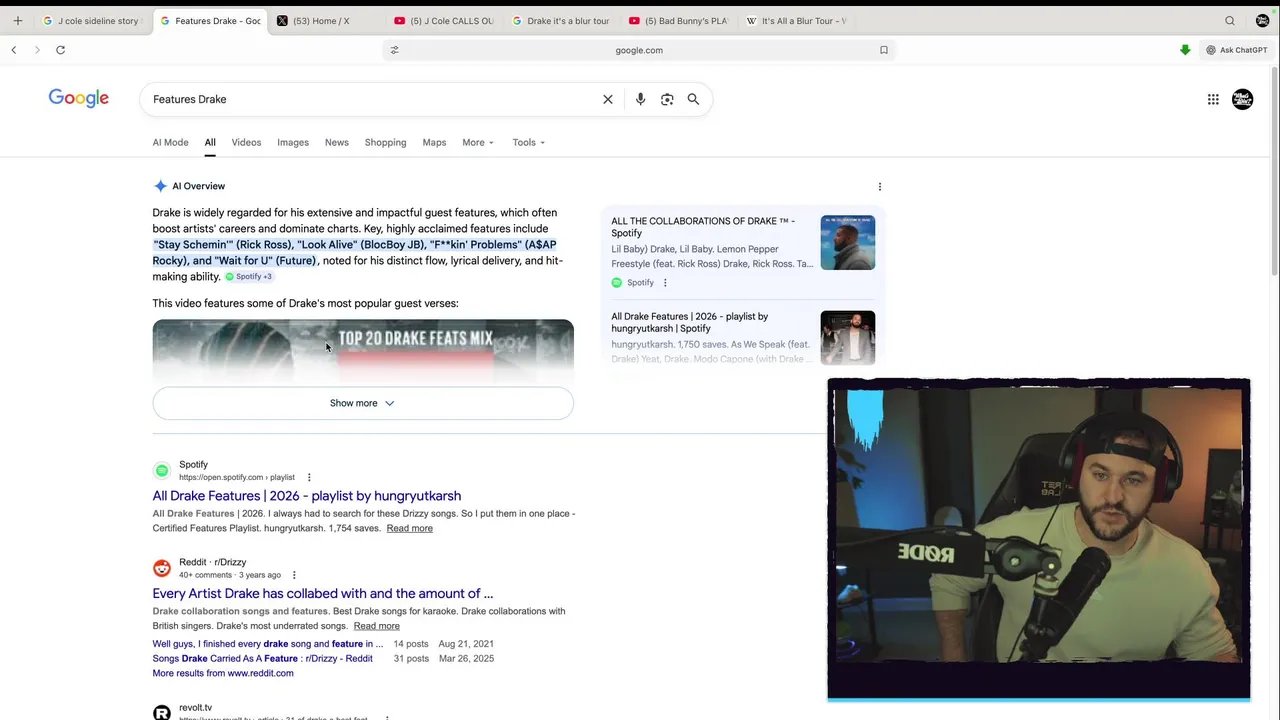This screenshot has width=1280, height=720.
Task: Switch to Bad Bunny's YouTube tab
Action: pos(679,20)
